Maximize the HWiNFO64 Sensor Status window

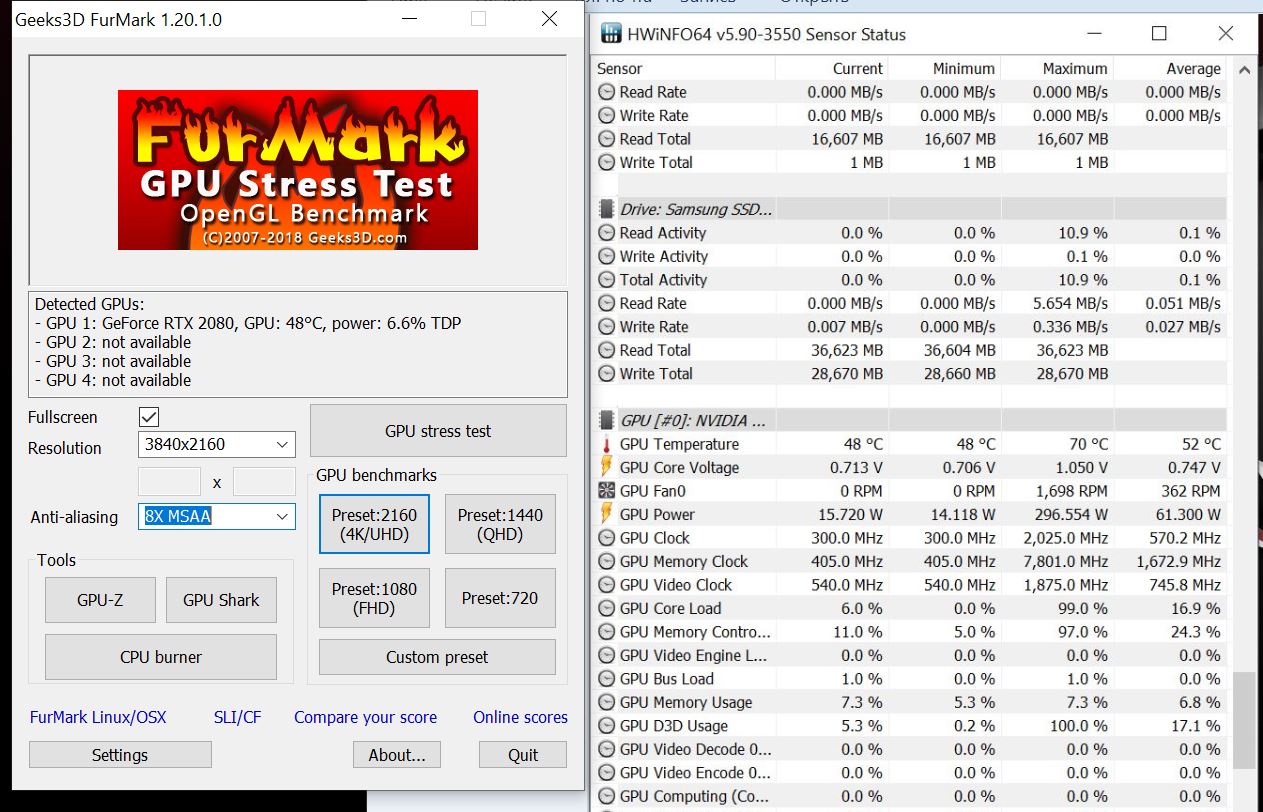1159,34
